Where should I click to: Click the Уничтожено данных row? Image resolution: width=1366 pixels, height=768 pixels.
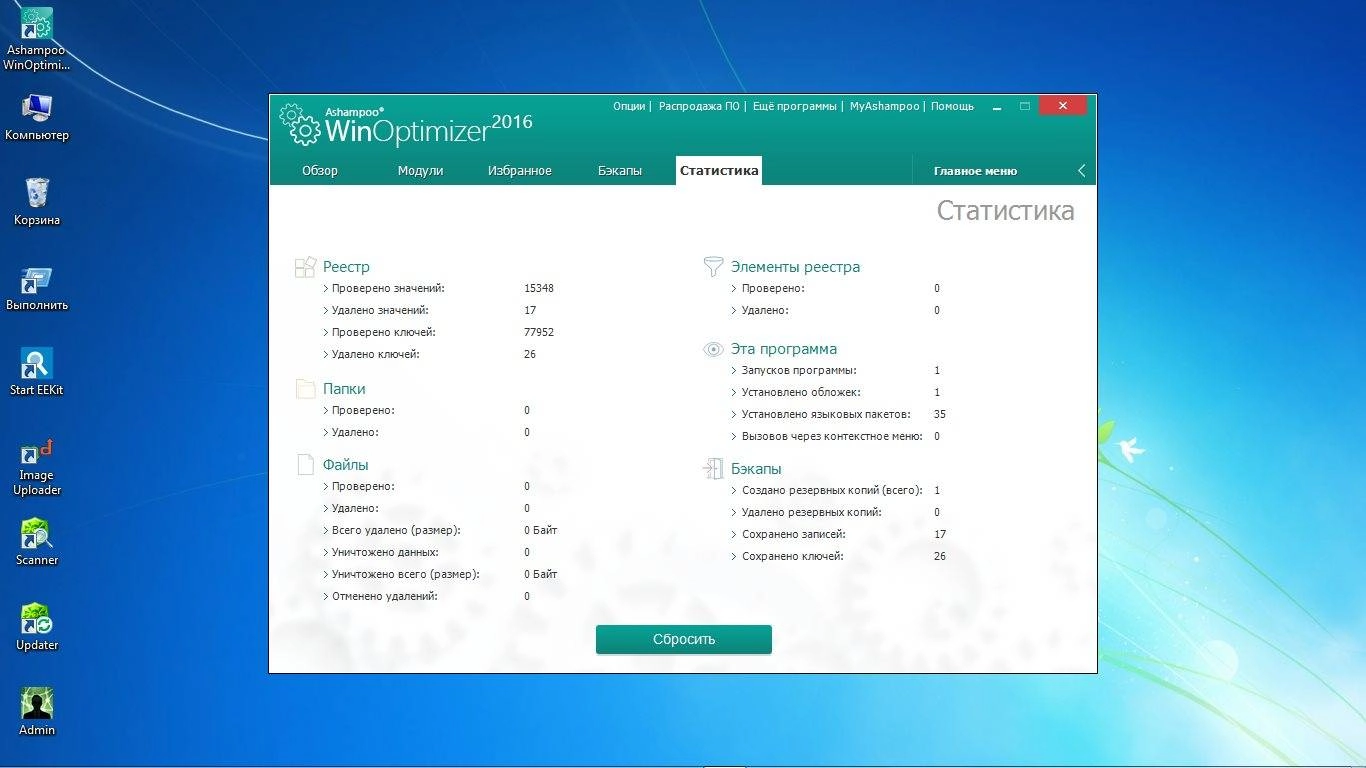tap(427, 552)
